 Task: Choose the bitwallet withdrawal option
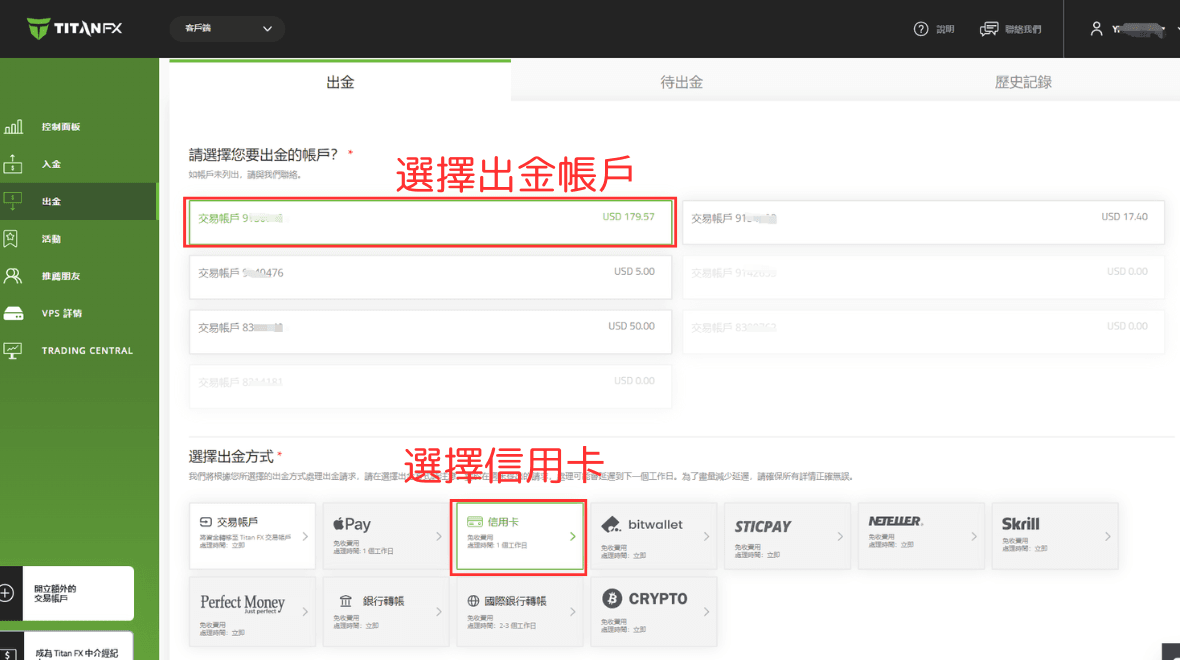[654, 537]
